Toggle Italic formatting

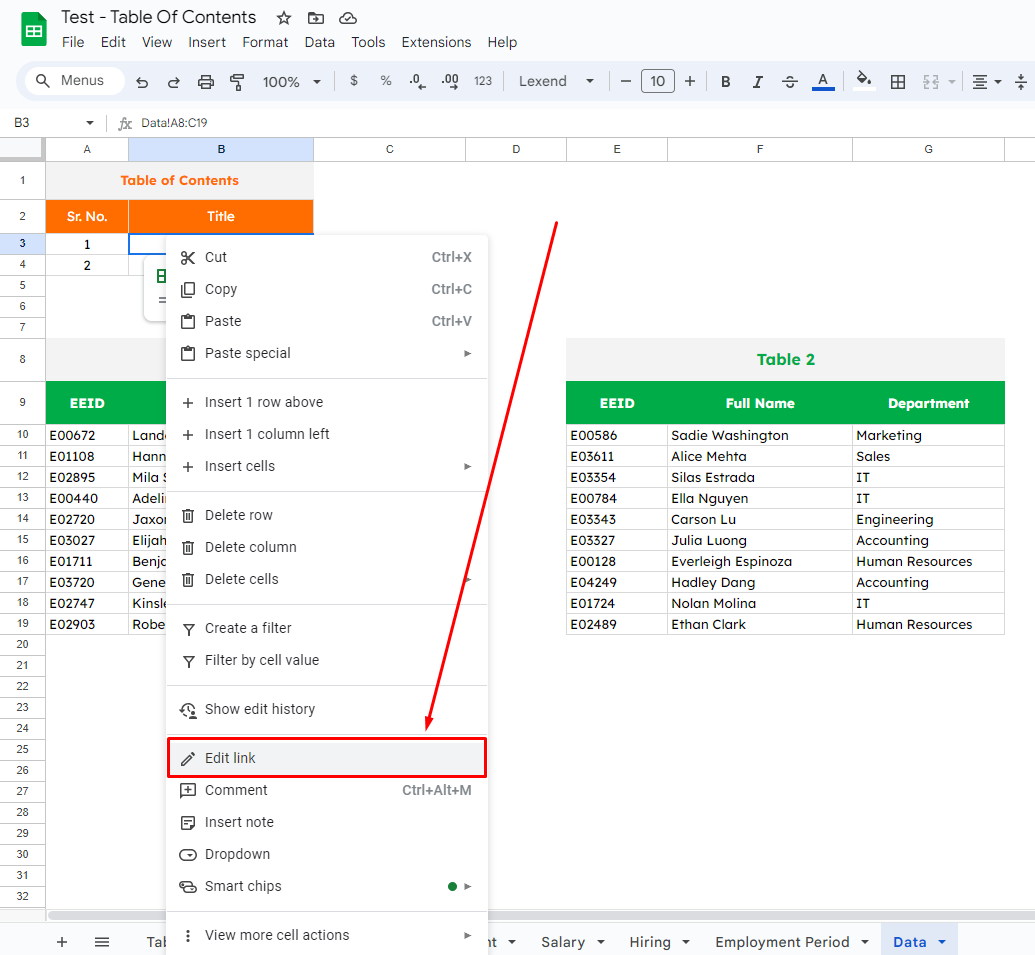point(758,82)
